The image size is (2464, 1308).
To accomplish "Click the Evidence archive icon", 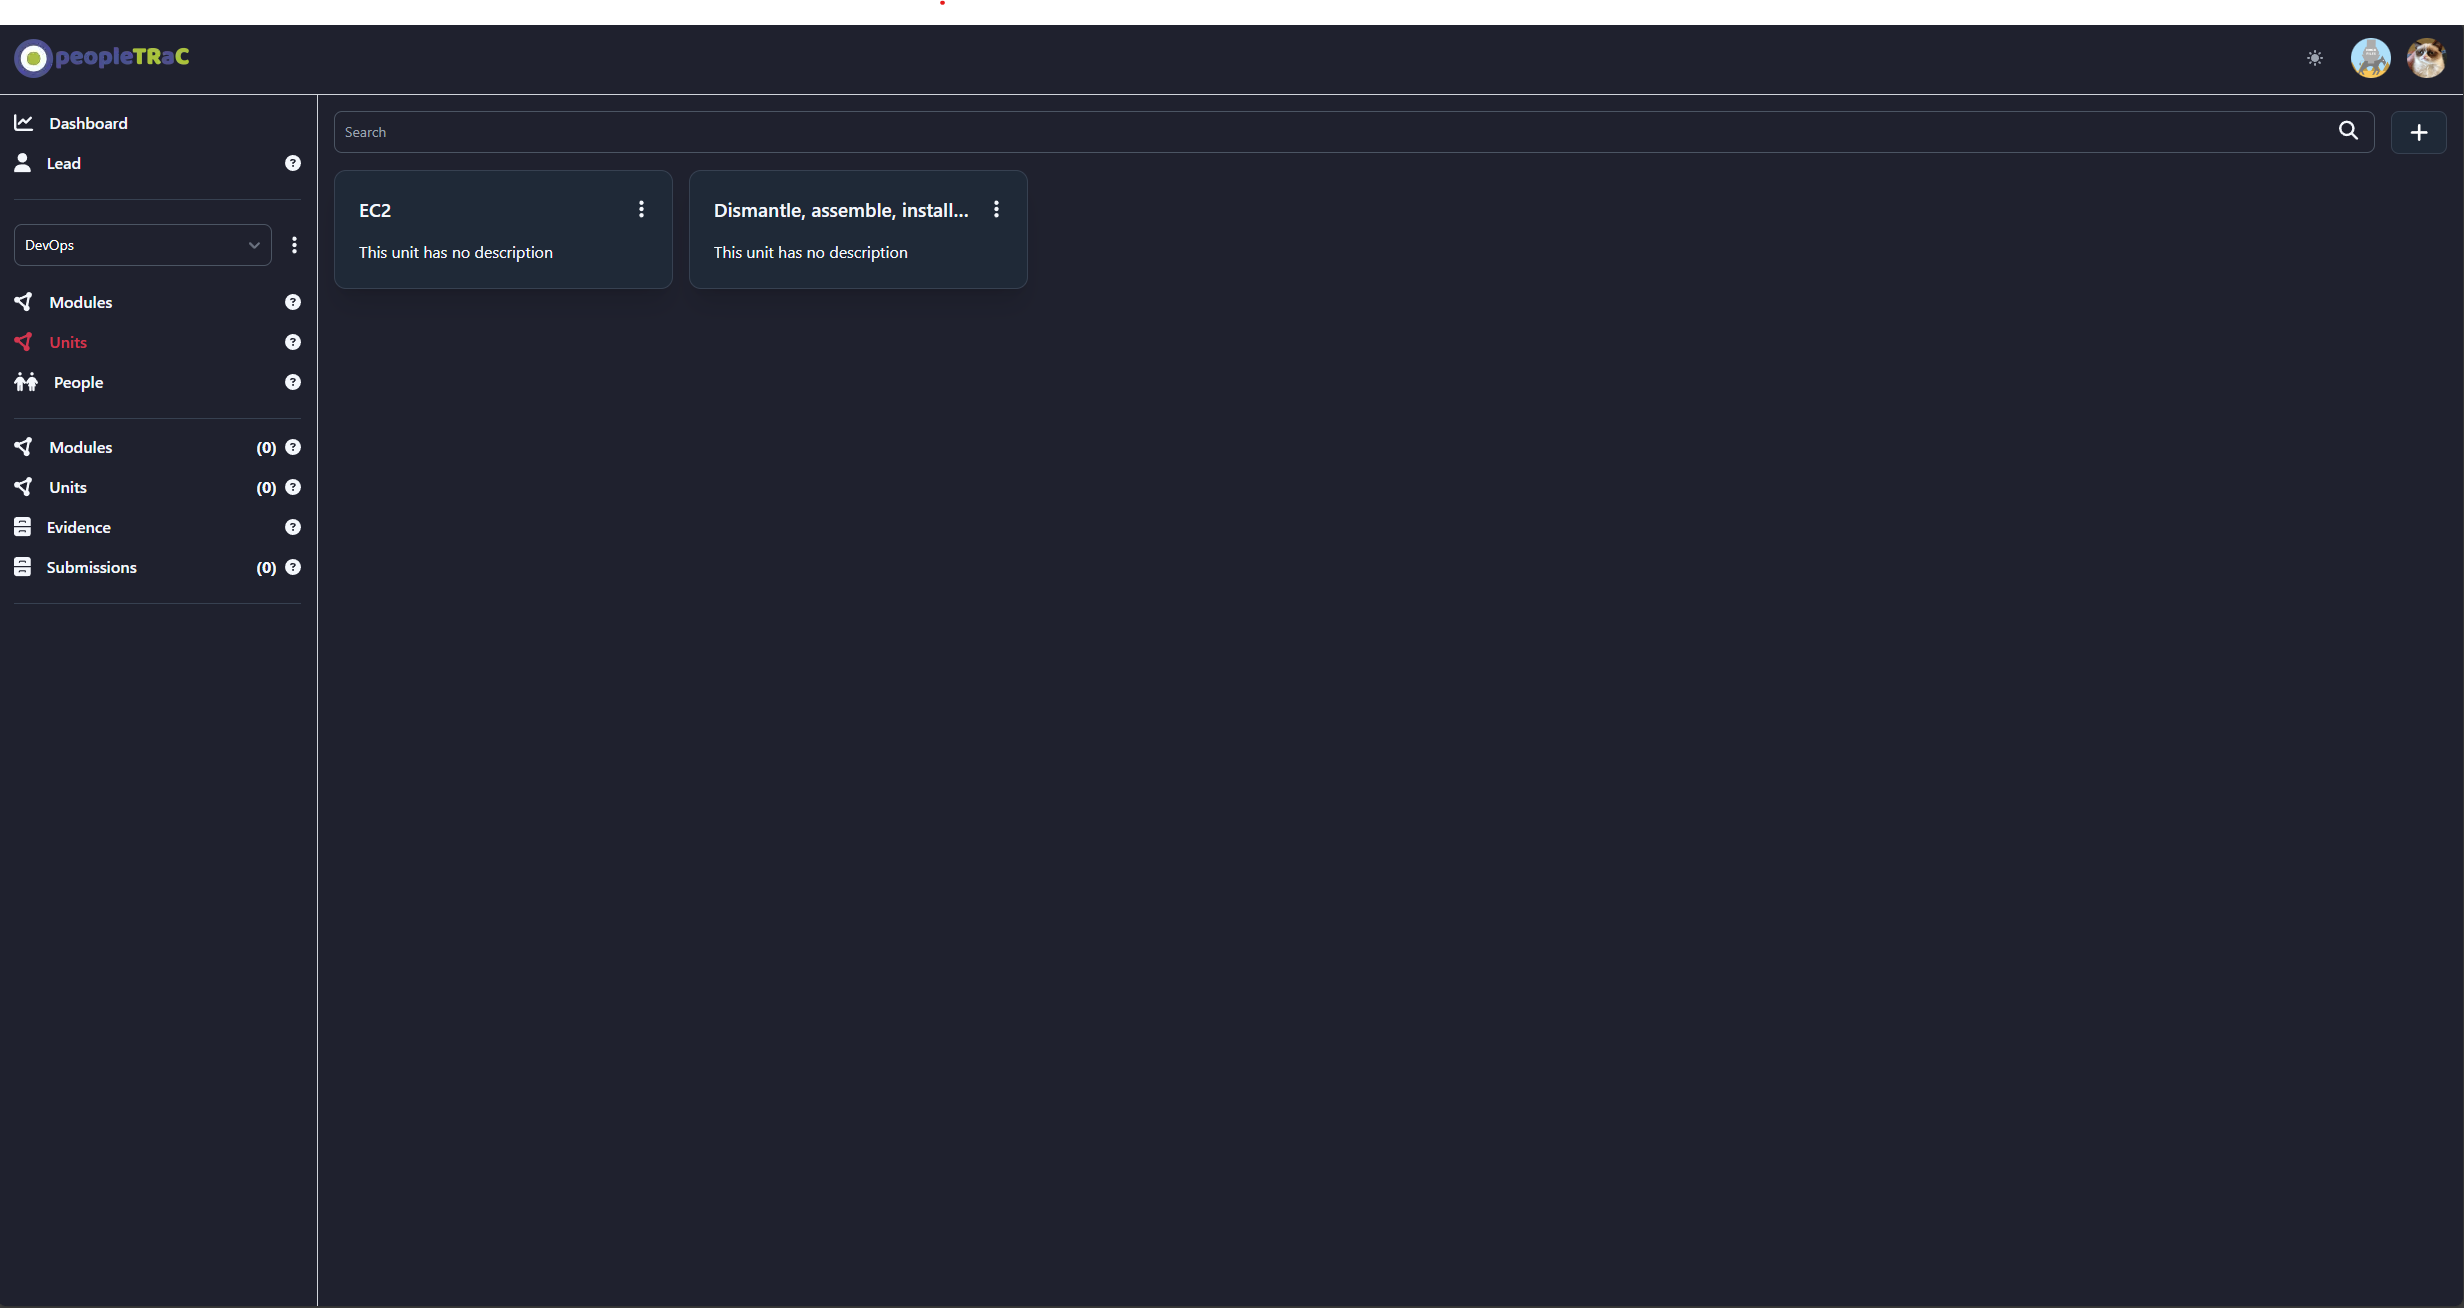I will click(22, 526).
